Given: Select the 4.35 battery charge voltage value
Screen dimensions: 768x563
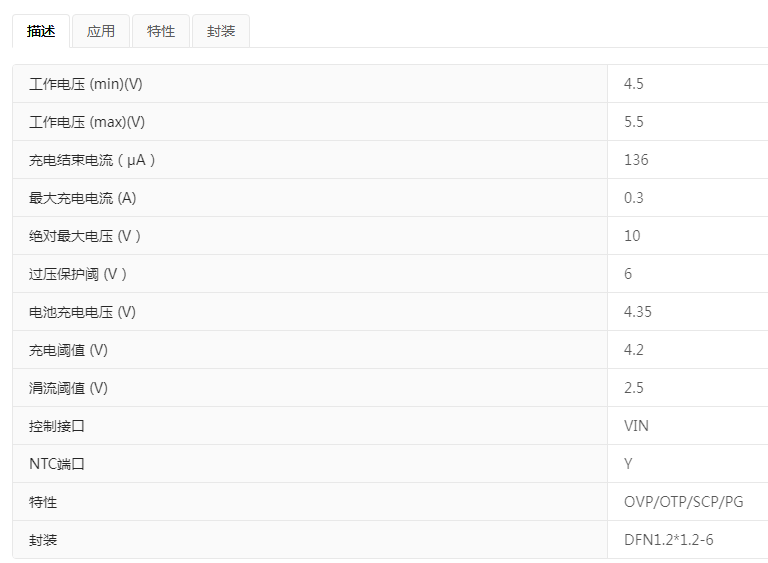Looking at the screenshot, I should 638,312.
